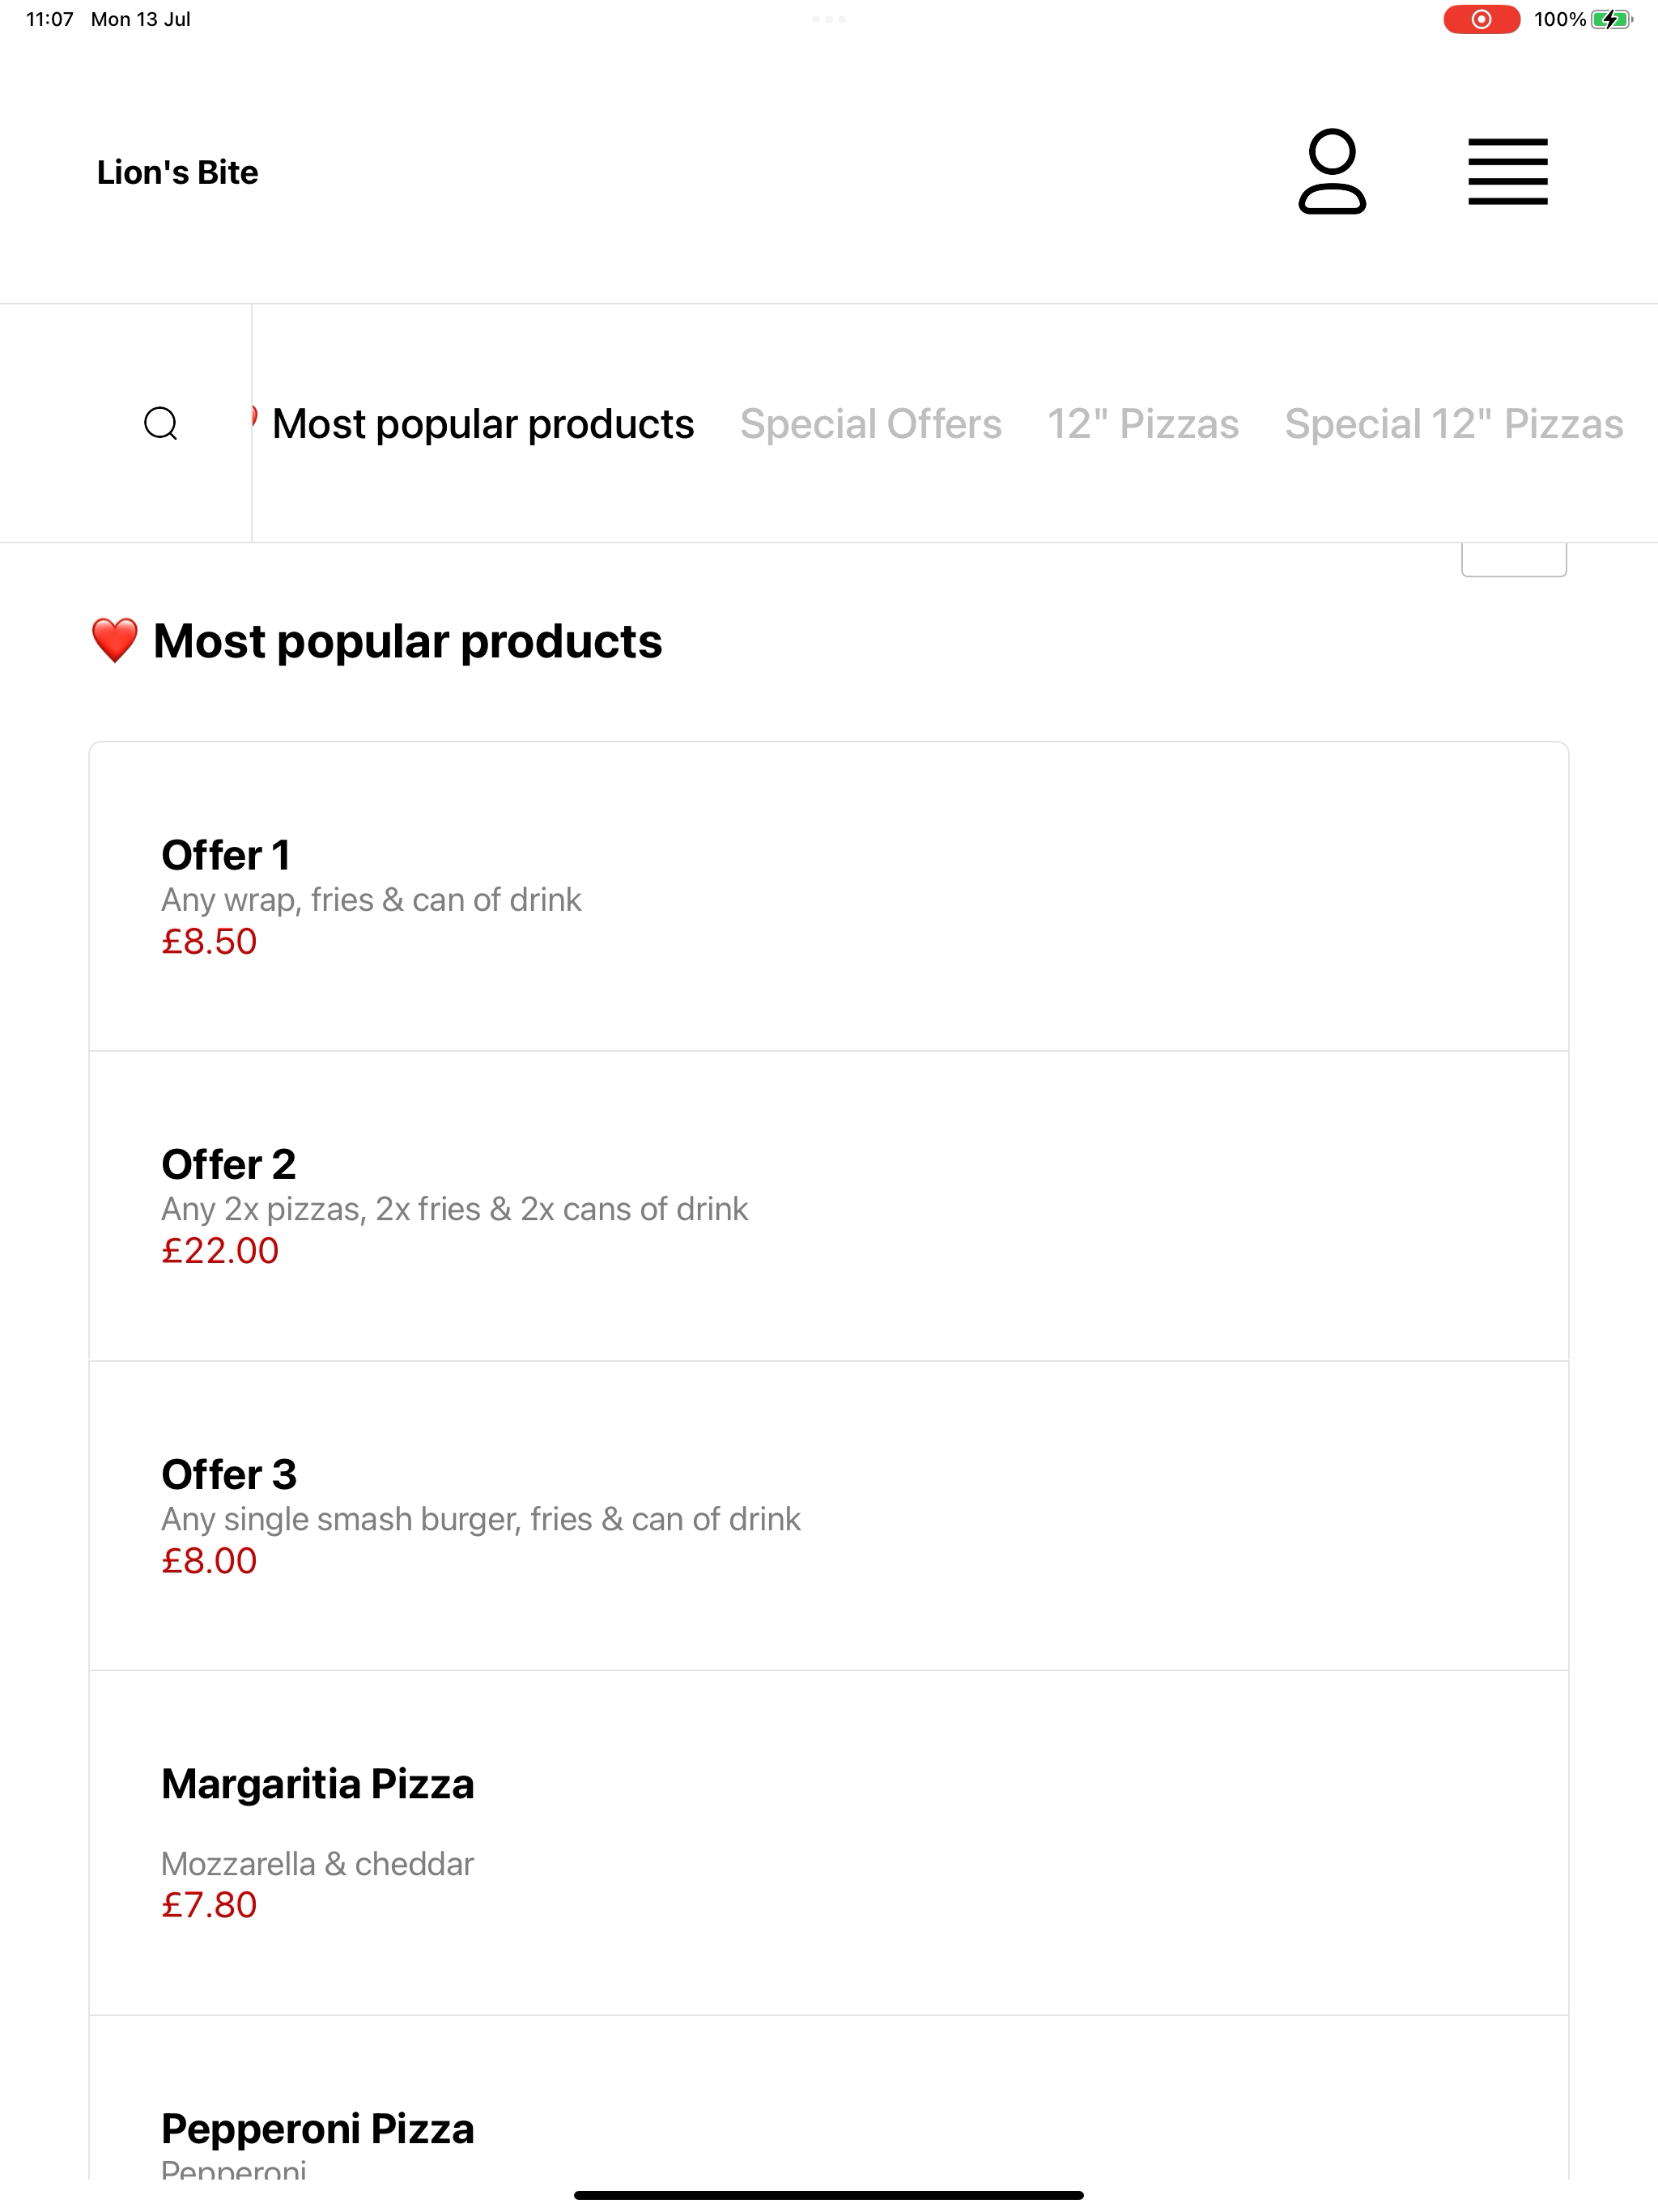Open the Special 12" Pizzas tab
1658x2212 pixels.
pyautogui.click(x=1454, y=424)
